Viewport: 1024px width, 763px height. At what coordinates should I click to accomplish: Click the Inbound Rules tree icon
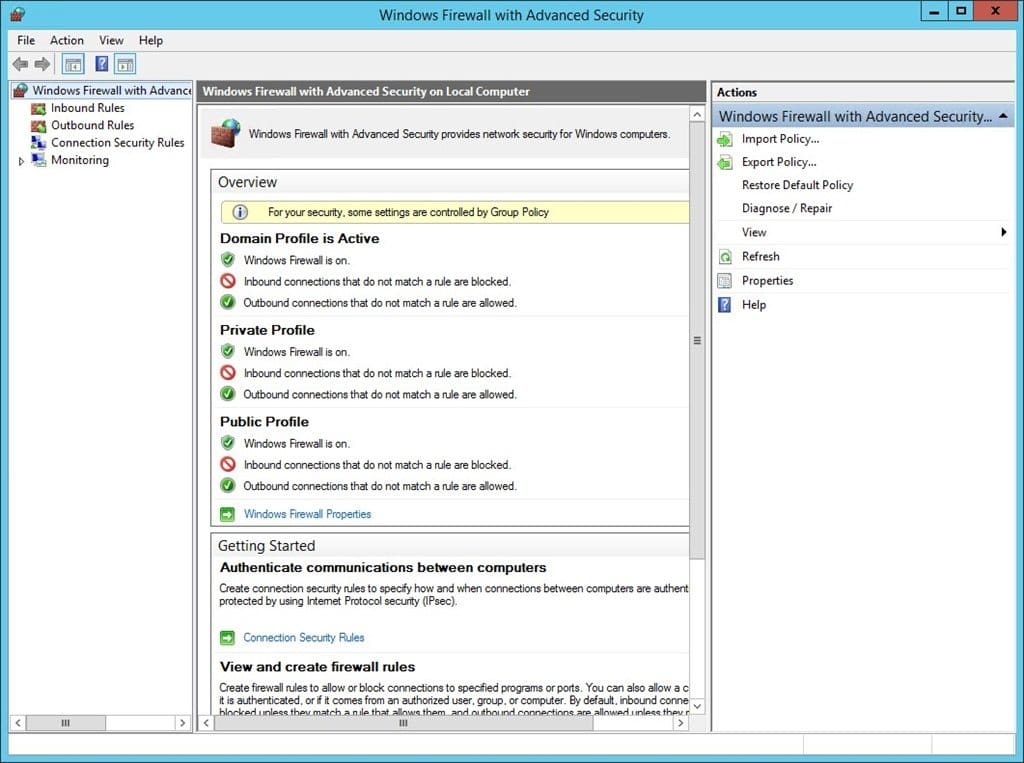(x=39, y=108)
